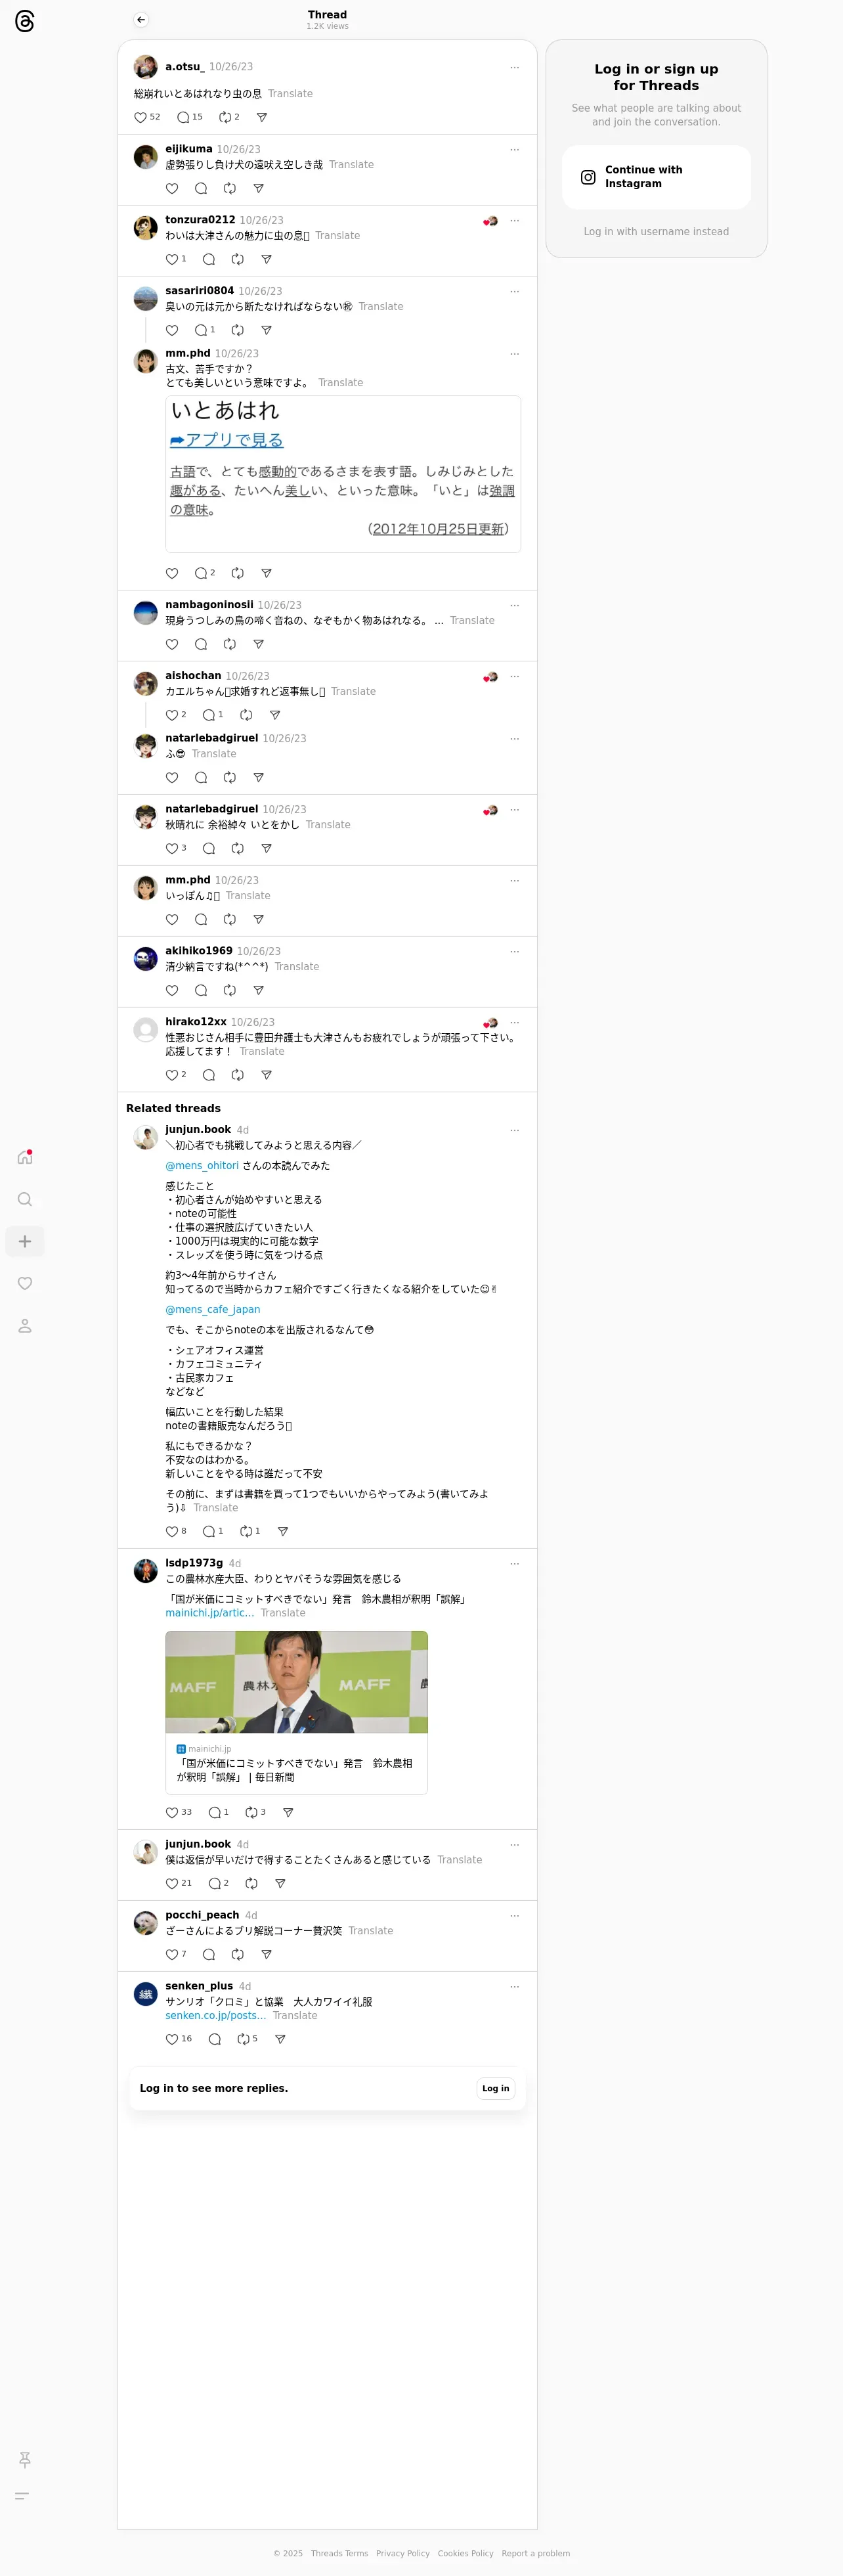Repost mm.phd's いとあはれ reply
Screen dimensions: 843x2576
click(237, 573)
